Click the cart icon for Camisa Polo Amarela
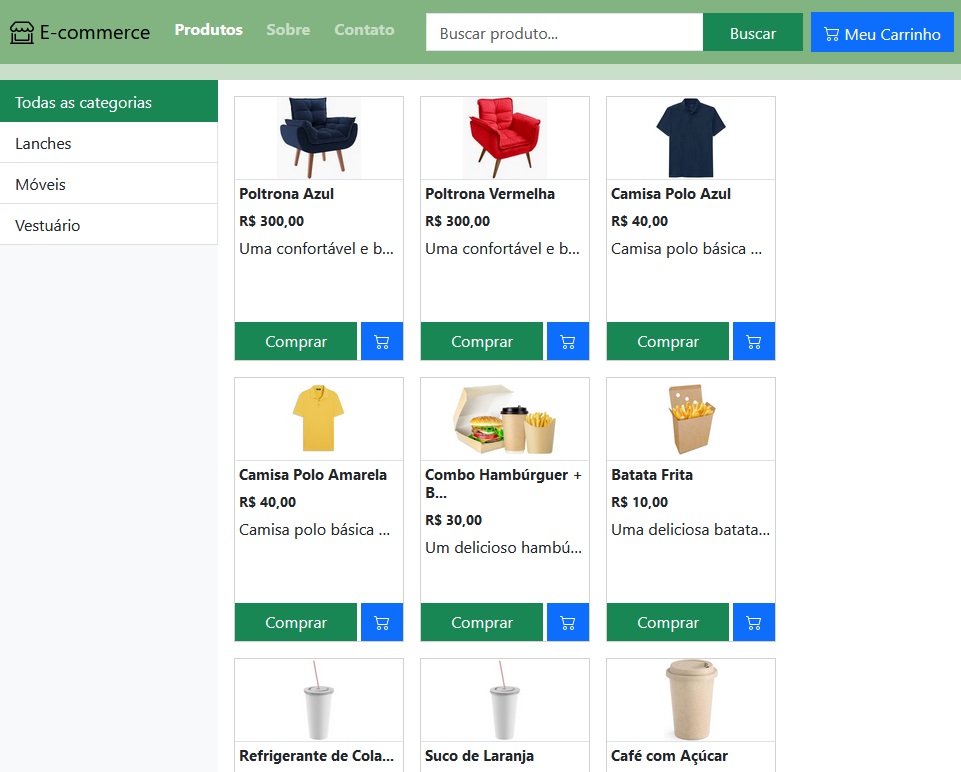Viewport: 961px width, 772px height. 381,621
